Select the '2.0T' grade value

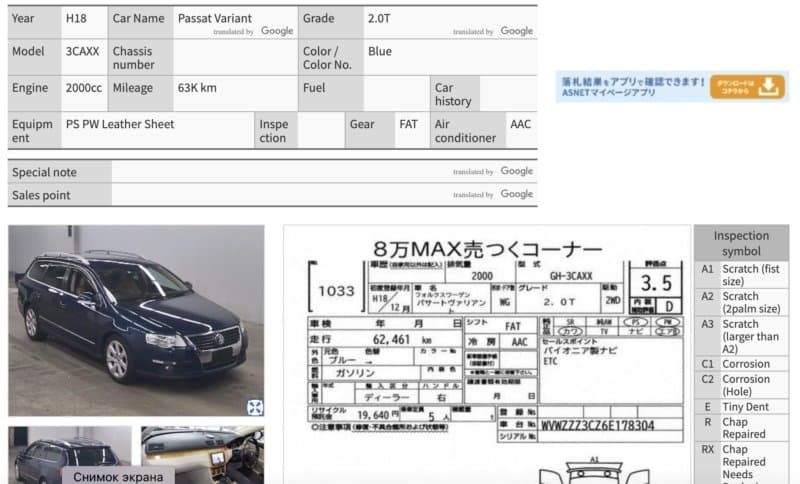379,18
